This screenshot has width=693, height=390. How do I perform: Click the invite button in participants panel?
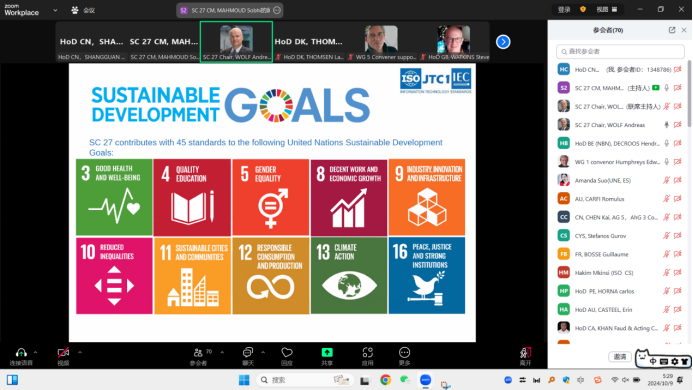[x=620, y=357]
